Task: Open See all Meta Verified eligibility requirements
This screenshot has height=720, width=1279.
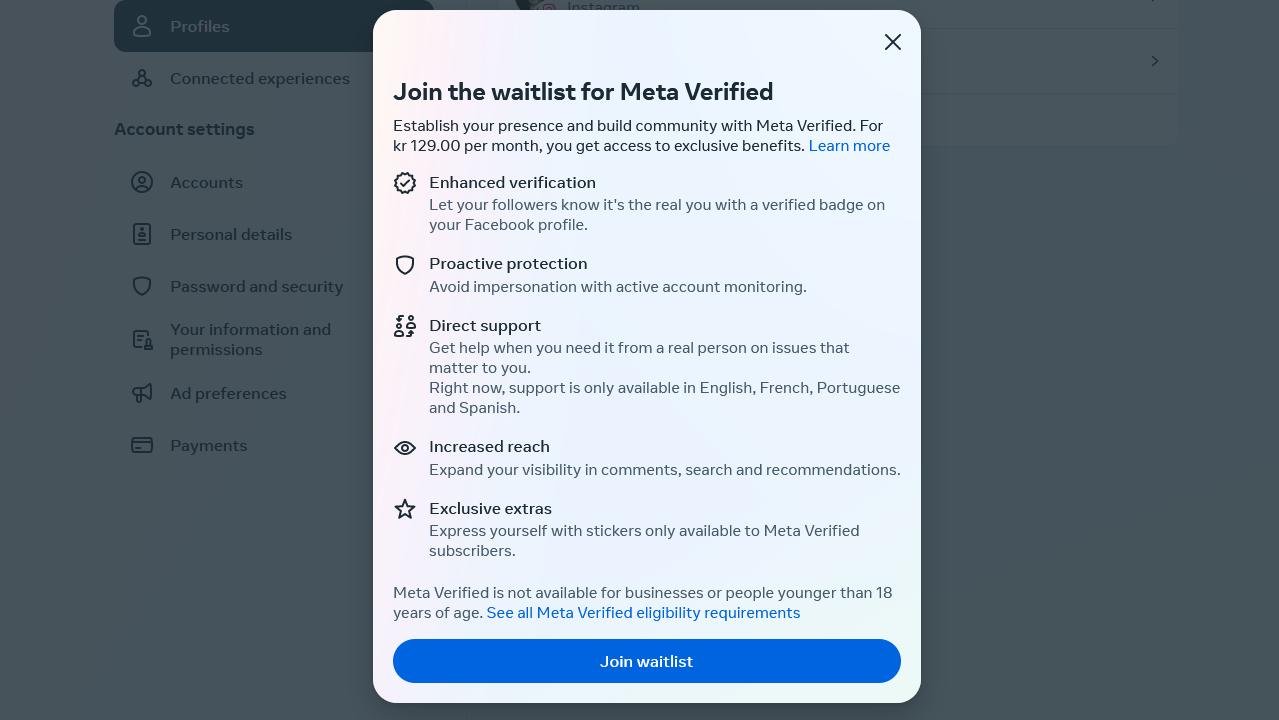Action: tap(643, 613)
